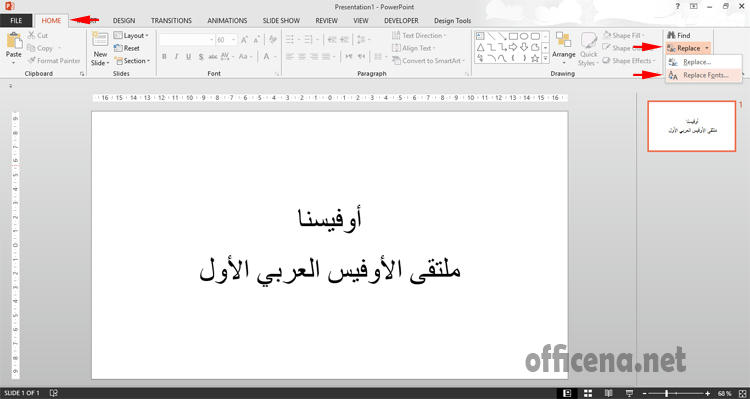
Task: Select the Slide Sorter view icon
Action: (589, 393)
